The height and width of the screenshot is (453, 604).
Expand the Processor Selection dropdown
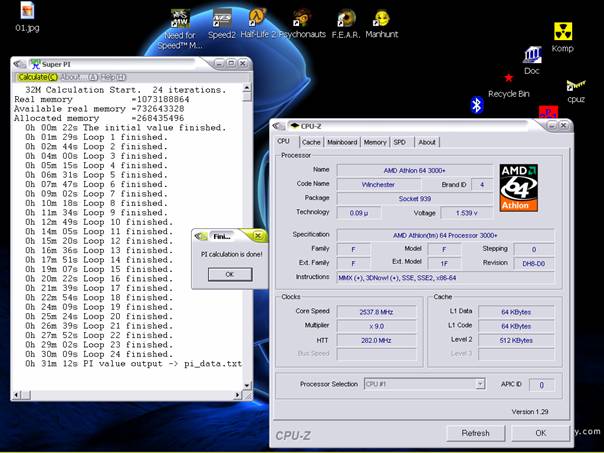tap(480, 384)
